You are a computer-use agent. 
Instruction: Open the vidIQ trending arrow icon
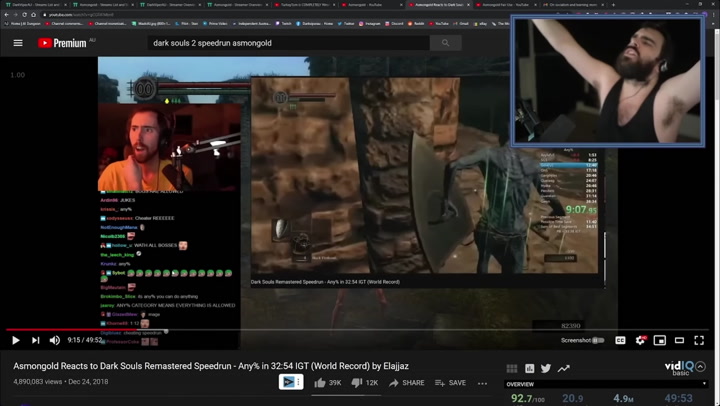click(x=563, y=368)
